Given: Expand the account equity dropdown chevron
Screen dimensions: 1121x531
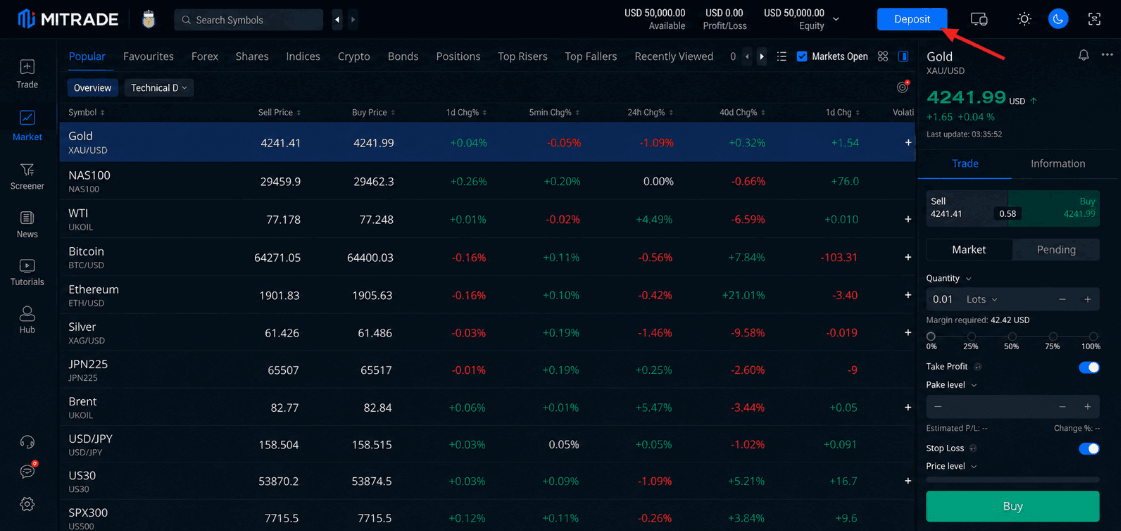Looking at the screenshot, I should (x=836, y=19).
